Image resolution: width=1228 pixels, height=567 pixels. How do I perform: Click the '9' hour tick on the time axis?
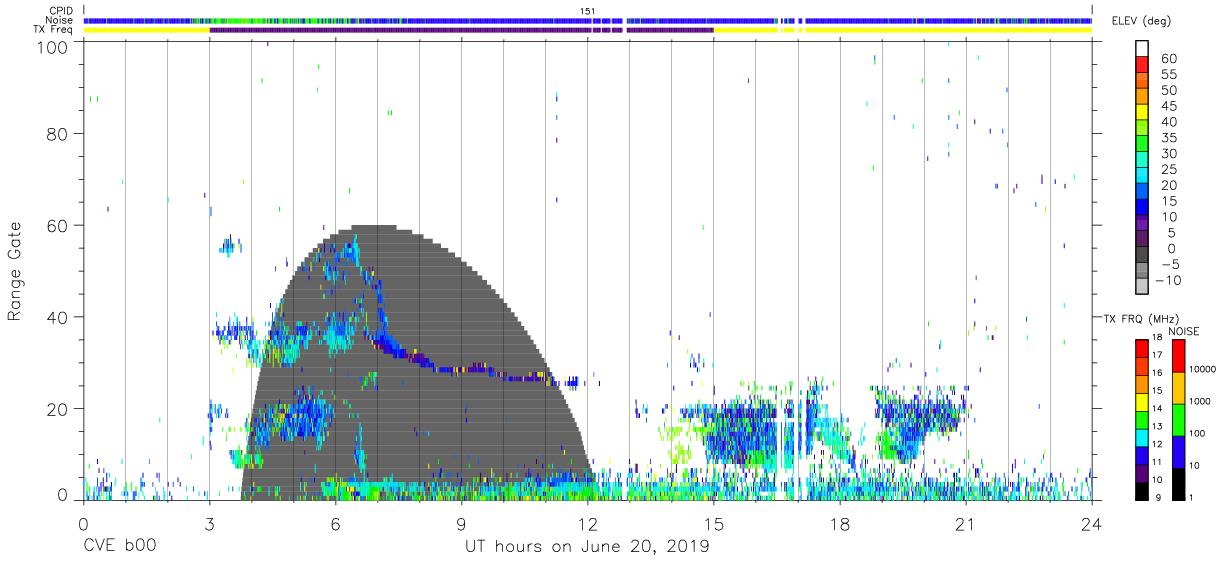[x=461, y=524]
